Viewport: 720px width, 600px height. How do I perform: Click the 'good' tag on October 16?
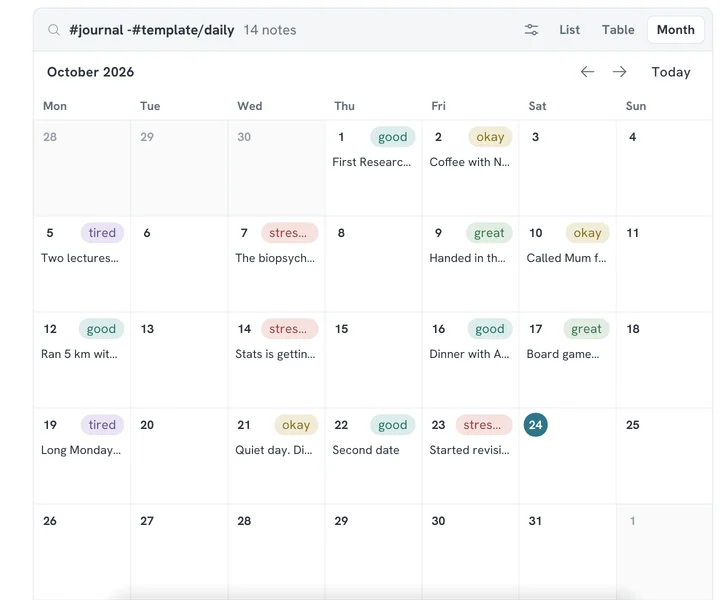point(489,329)
